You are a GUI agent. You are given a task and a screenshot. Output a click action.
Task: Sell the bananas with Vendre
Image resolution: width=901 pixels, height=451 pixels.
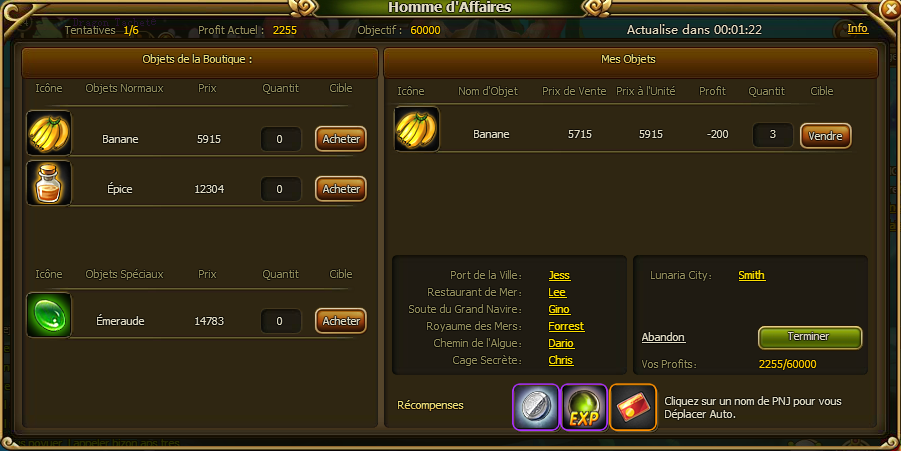pyautogui.click(x=826, y=136)
